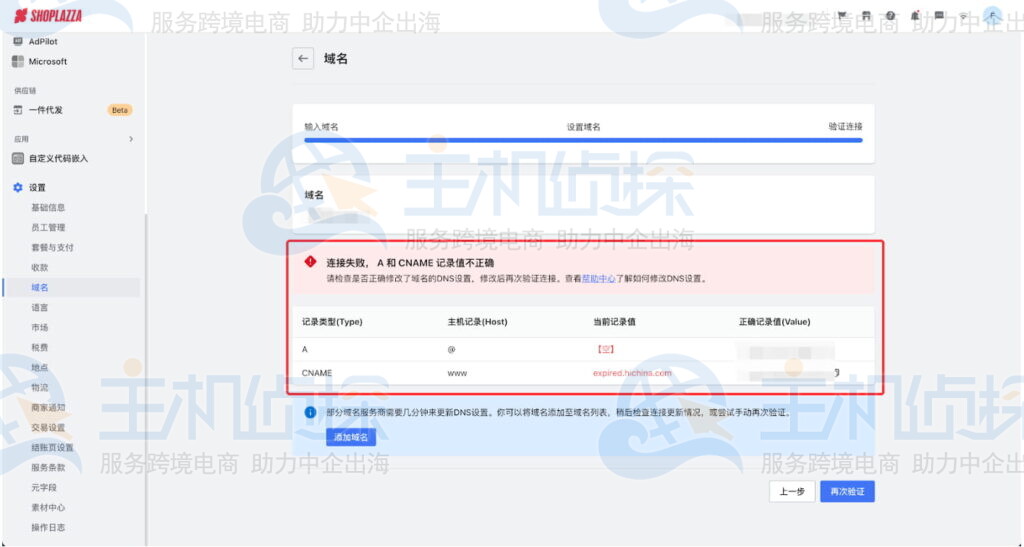Click 当前记录值 column header
The image size is (1024, 547).
point(615,322)
